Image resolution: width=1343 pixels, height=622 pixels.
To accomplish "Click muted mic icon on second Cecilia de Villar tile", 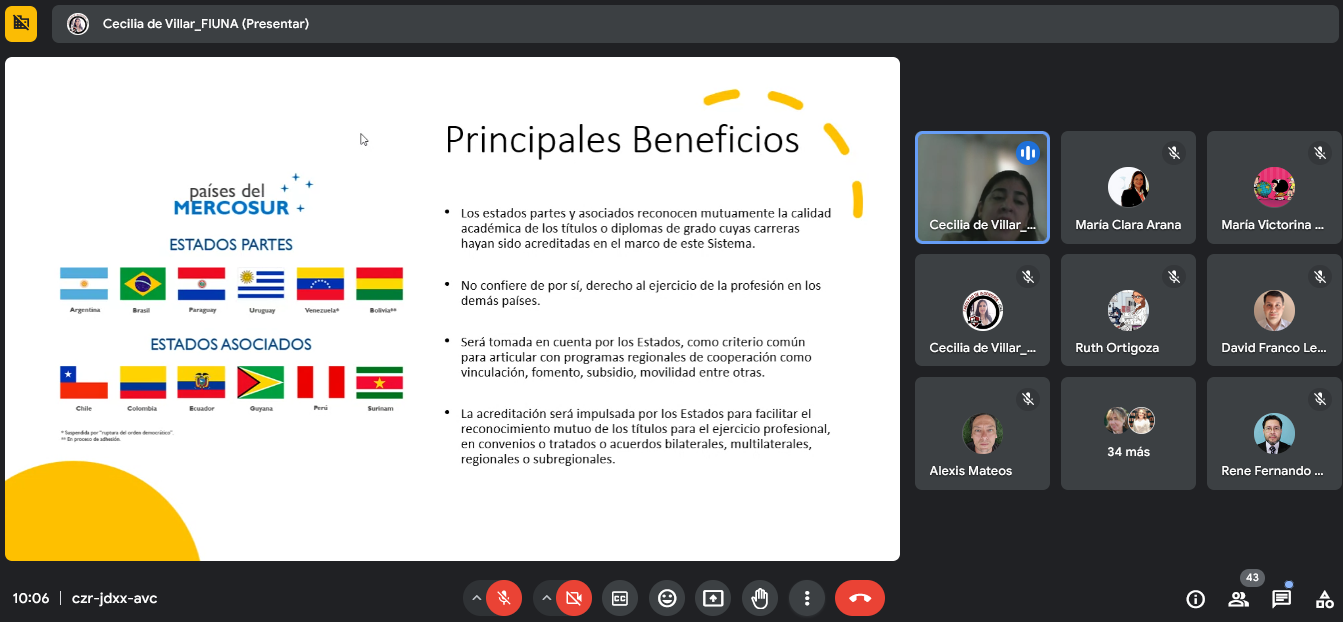I will (x=1028, y=276).
